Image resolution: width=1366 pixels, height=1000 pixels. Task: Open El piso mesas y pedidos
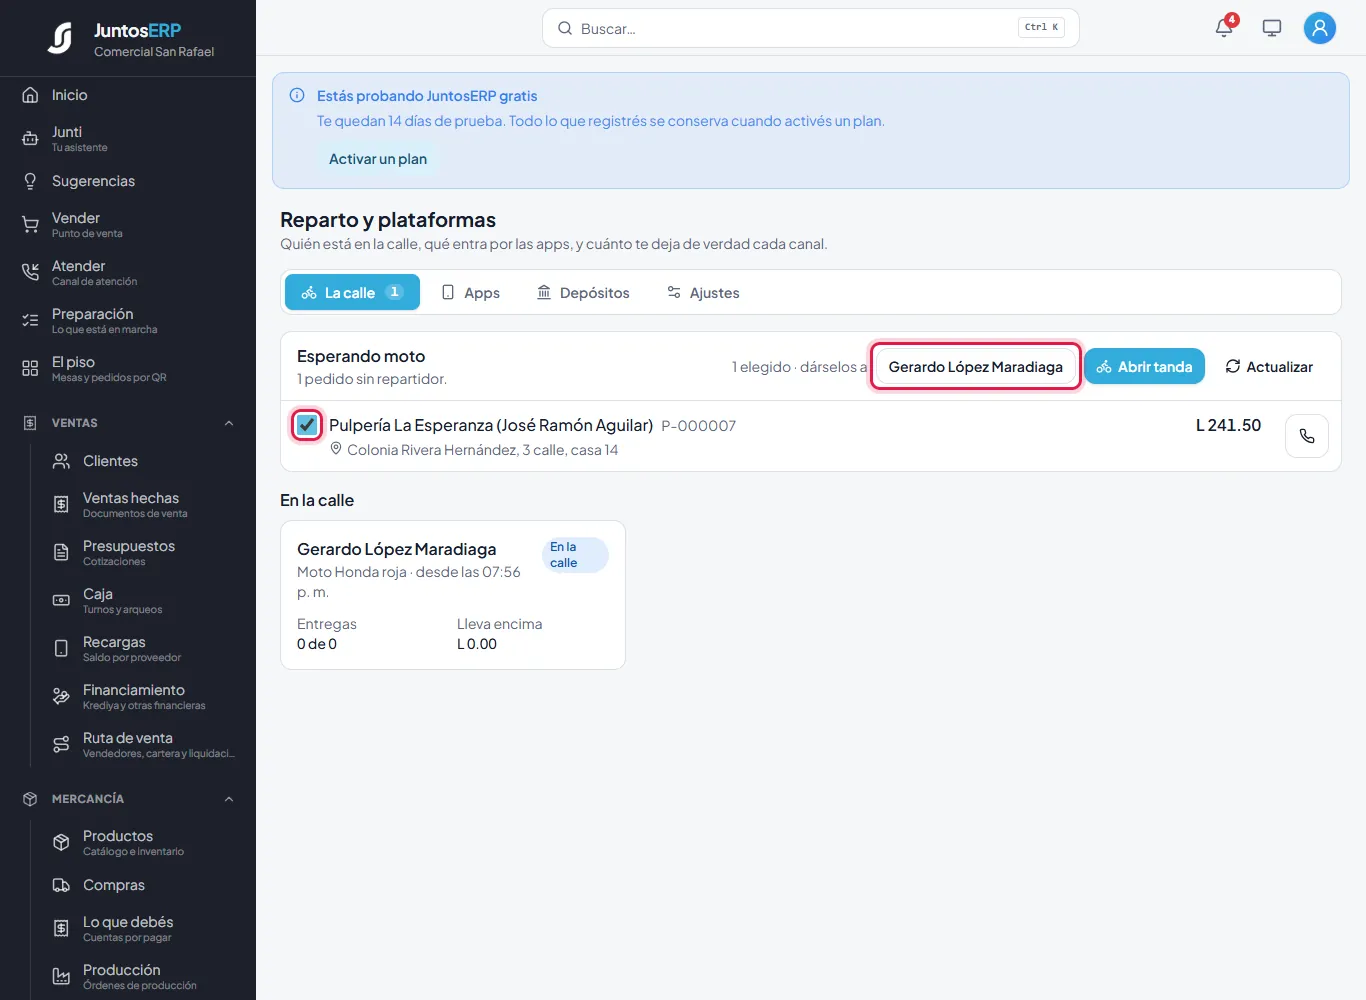pos(128,368)
